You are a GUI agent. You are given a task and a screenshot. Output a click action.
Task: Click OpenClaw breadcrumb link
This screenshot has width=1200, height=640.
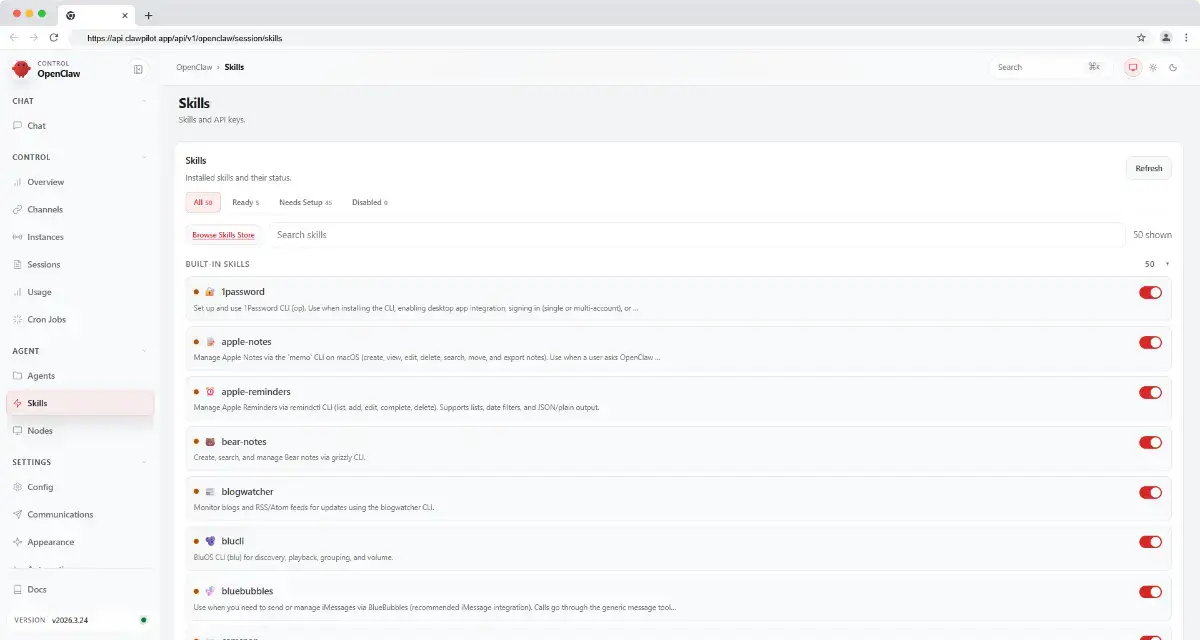point(193,67)
